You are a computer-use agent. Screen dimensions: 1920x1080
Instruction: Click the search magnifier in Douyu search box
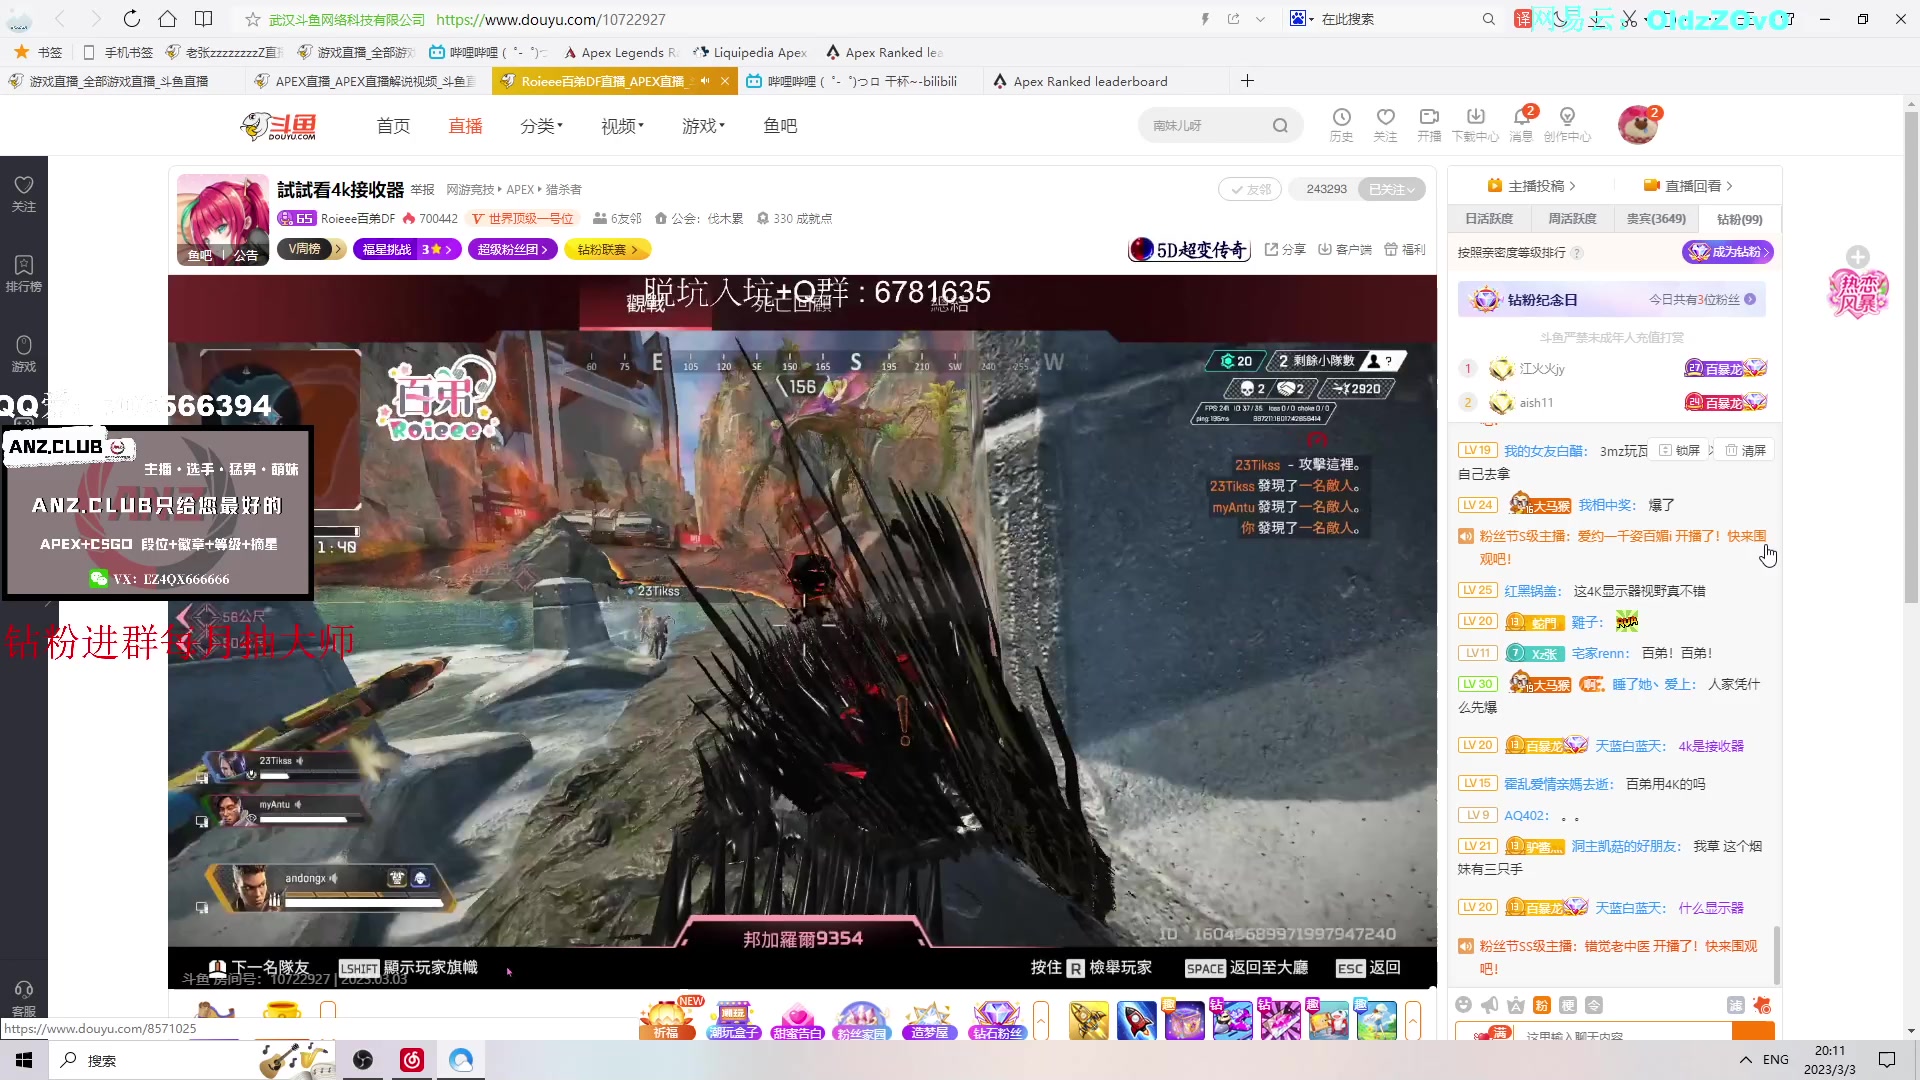tap(1280, 126)
